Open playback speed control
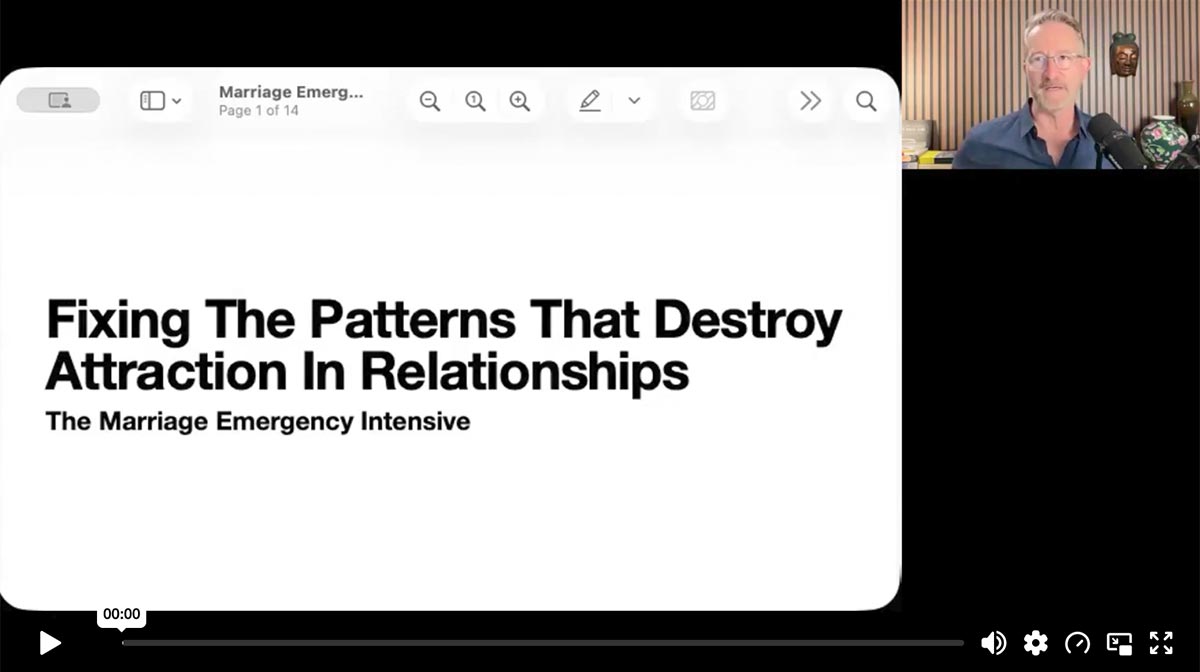The image size is (1200, 672). click(1077, 643)
